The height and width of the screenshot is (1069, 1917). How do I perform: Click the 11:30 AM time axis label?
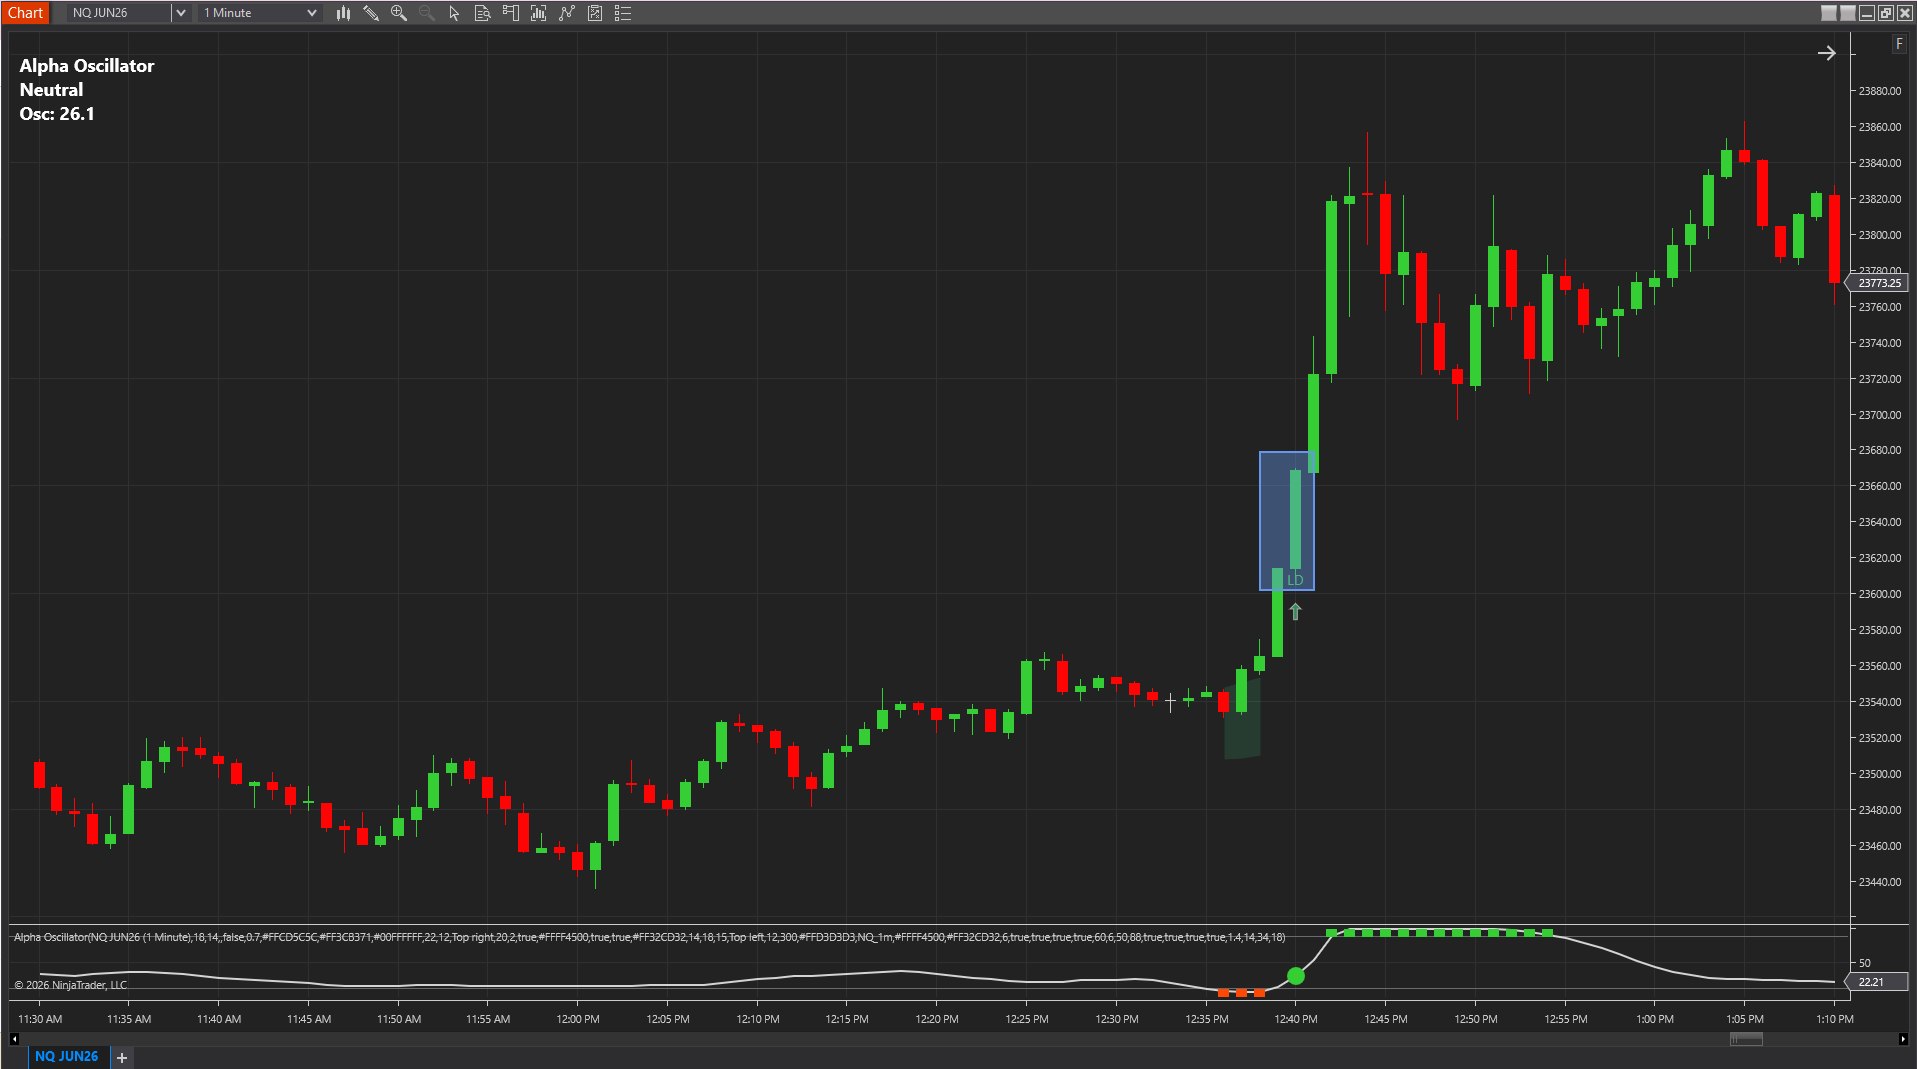point(40,1019)
